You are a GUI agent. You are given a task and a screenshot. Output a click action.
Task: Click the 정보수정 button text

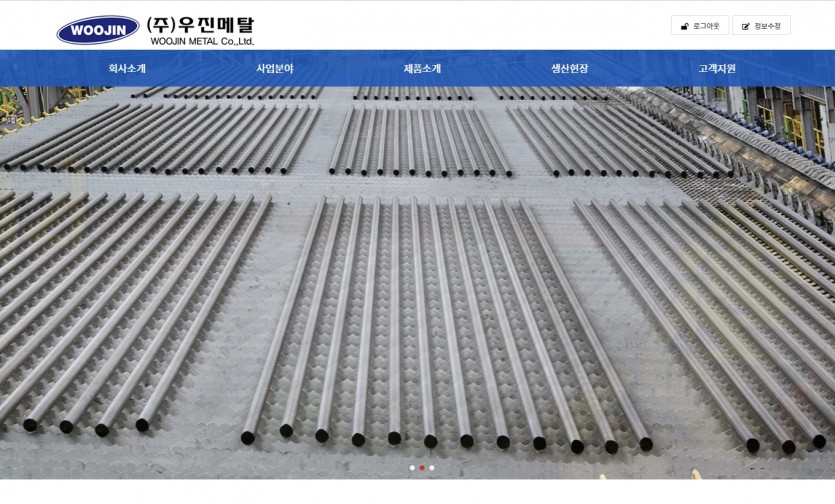click(x=767, y=26)
